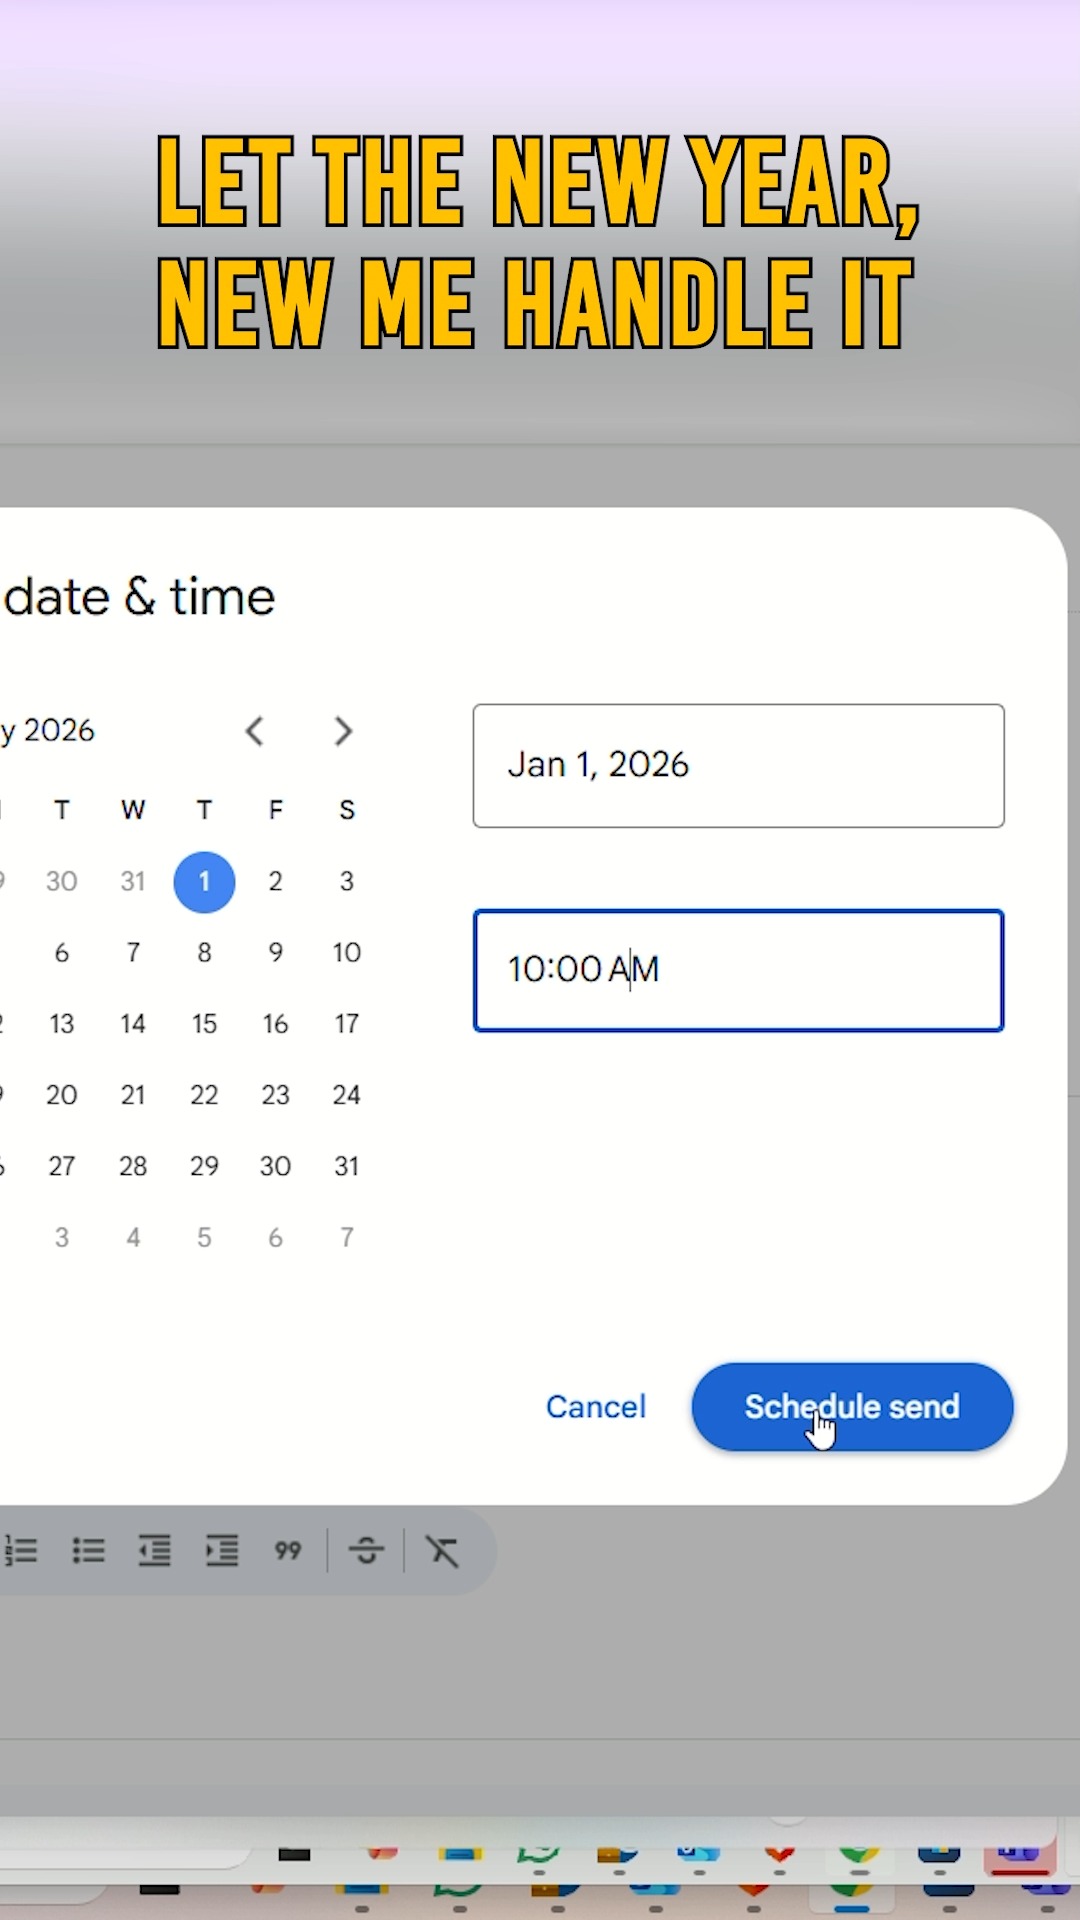1080x1920 pixels.
Task: Click the remove formatting icon
Action: point(442,1551)
